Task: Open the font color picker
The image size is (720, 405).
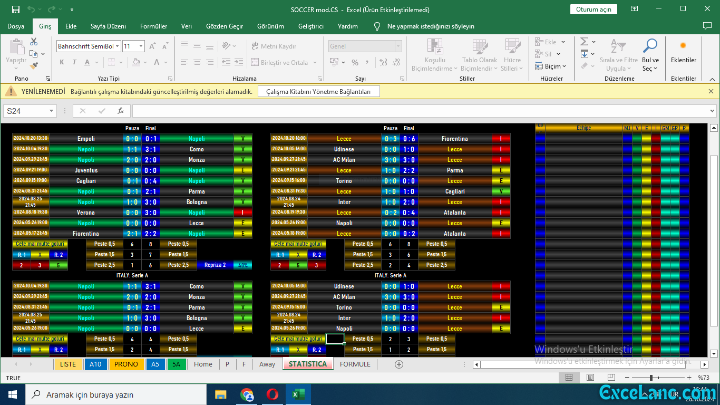Action: pos(157,62)
